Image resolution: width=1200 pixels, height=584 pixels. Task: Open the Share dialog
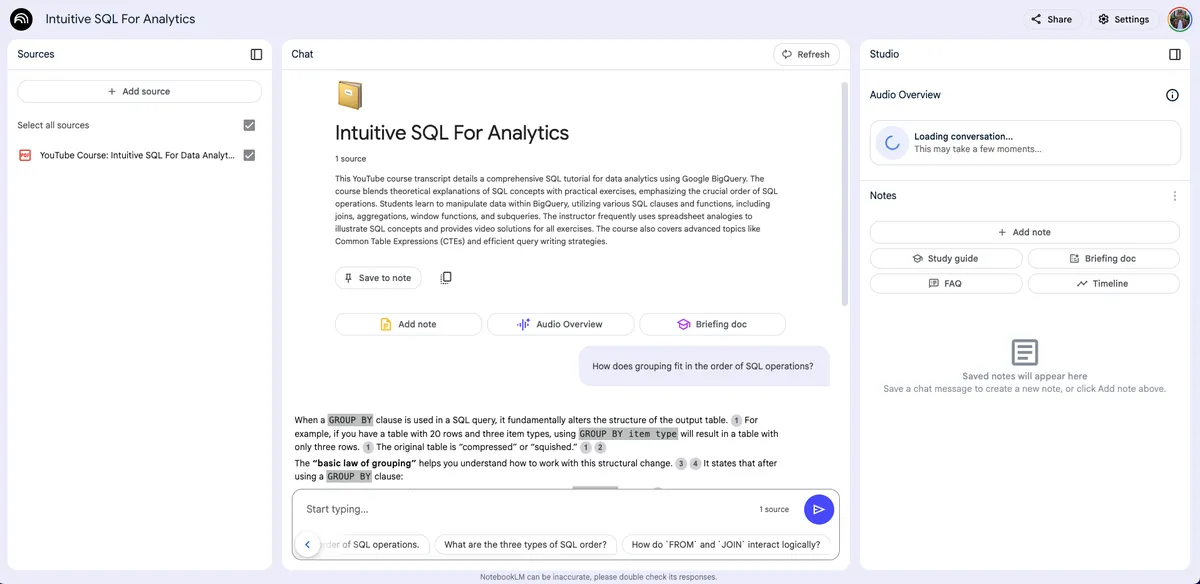click(1052, 19)
